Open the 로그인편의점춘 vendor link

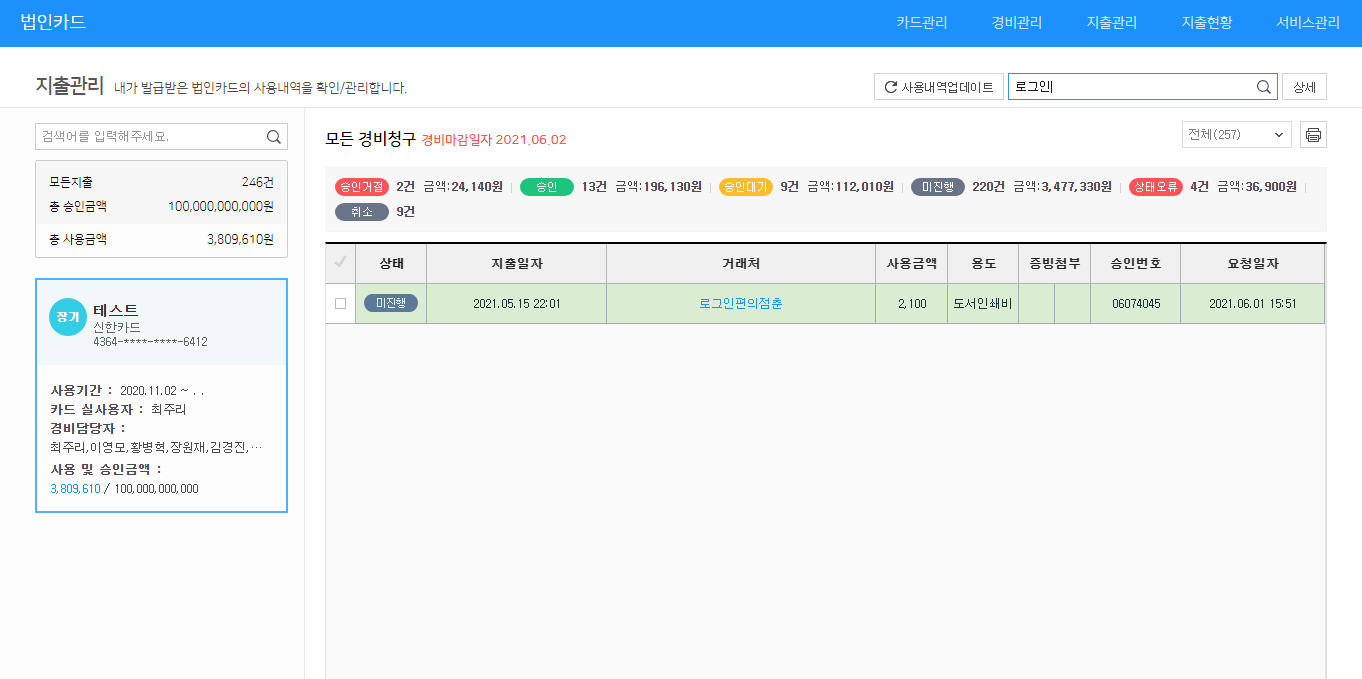(x=740, y=303)
